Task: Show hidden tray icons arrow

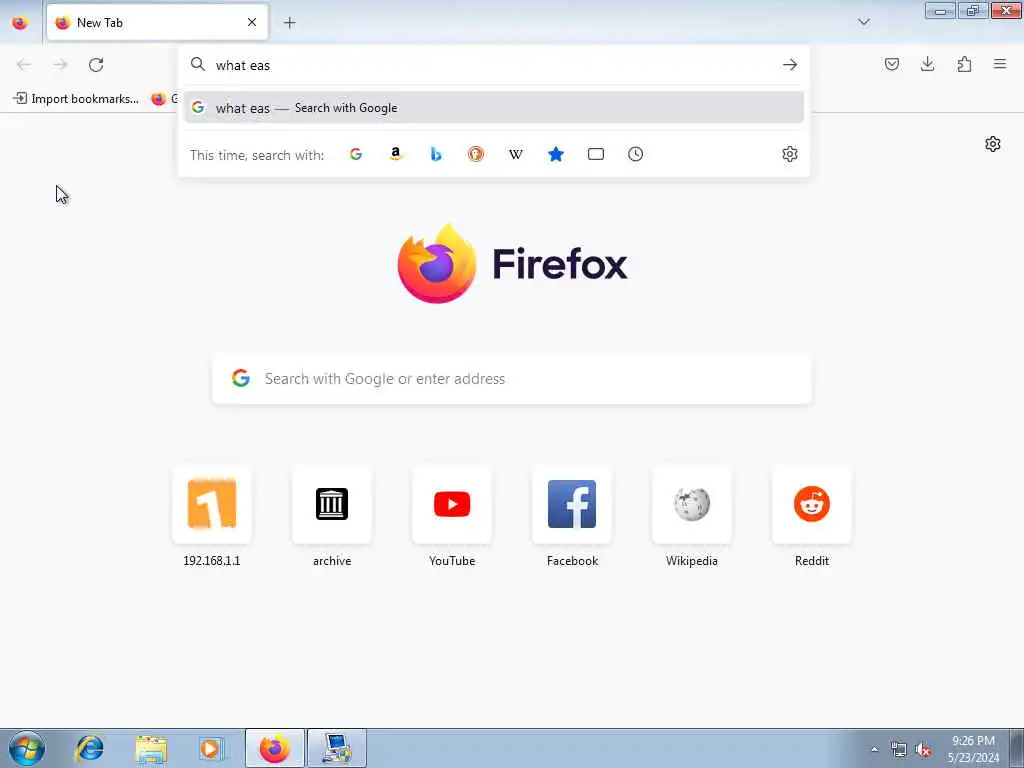Action: [874, 749]
